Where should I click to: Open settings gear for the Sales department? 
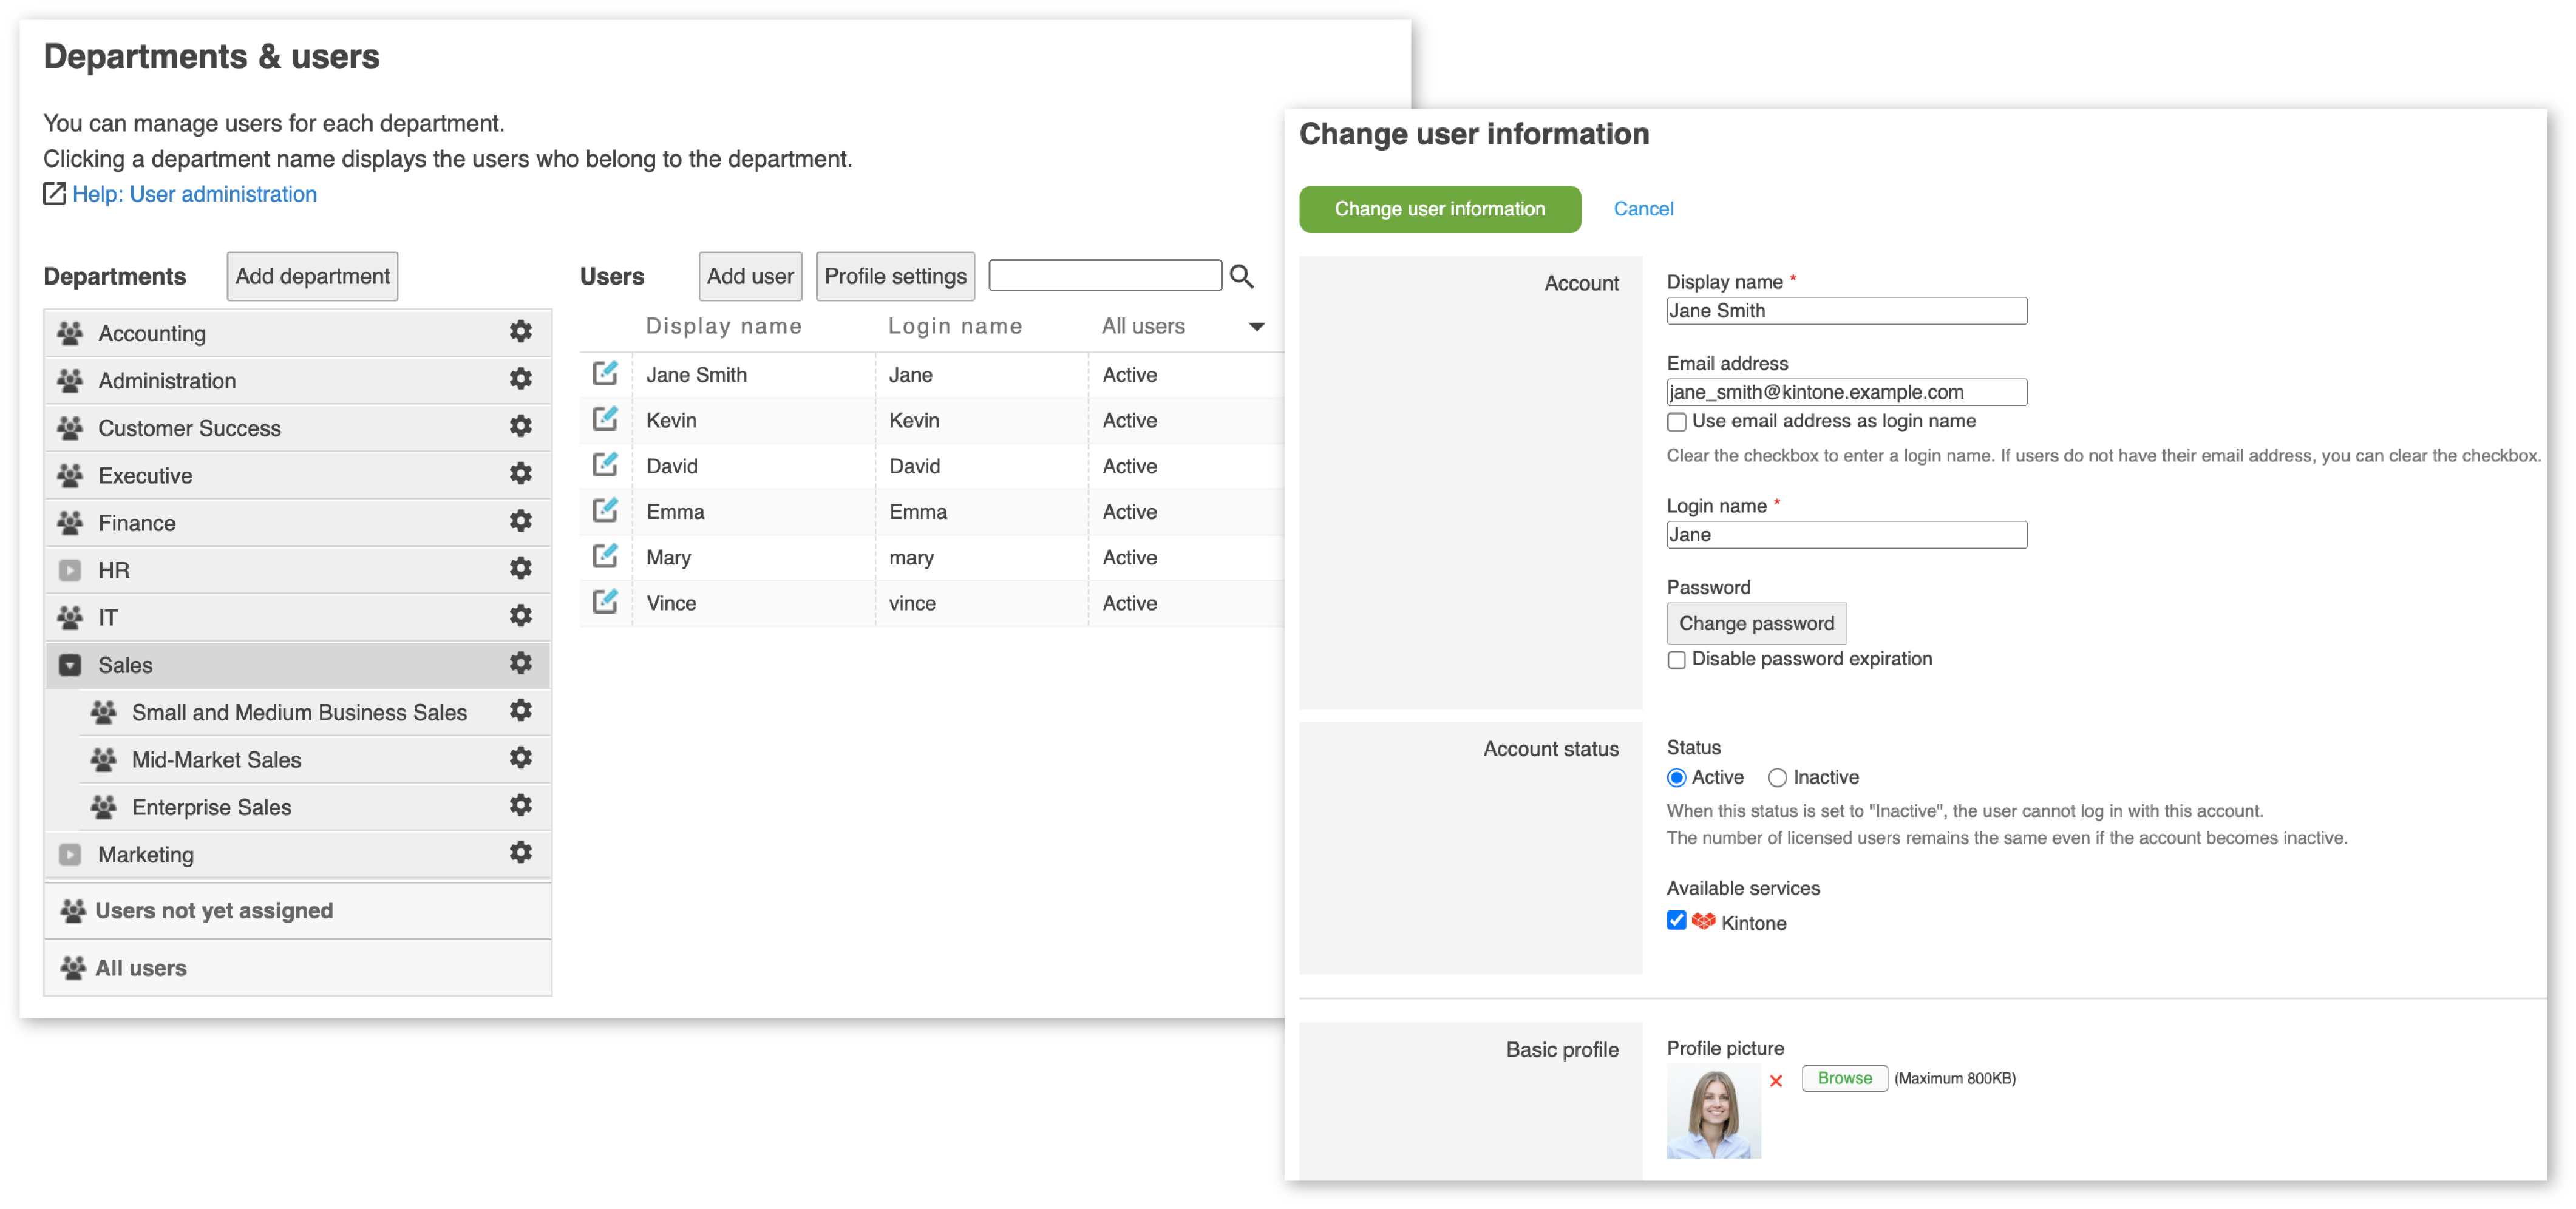click(x=521, y=663)
